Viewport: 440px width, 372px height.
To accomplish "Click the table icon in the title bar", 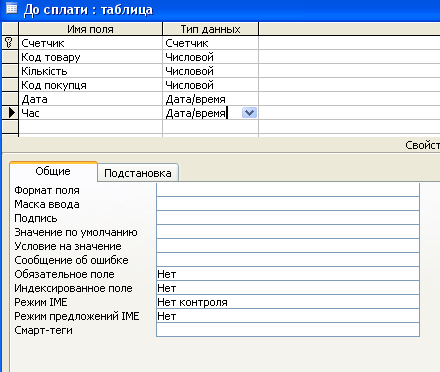I will [x=12, y=8].
